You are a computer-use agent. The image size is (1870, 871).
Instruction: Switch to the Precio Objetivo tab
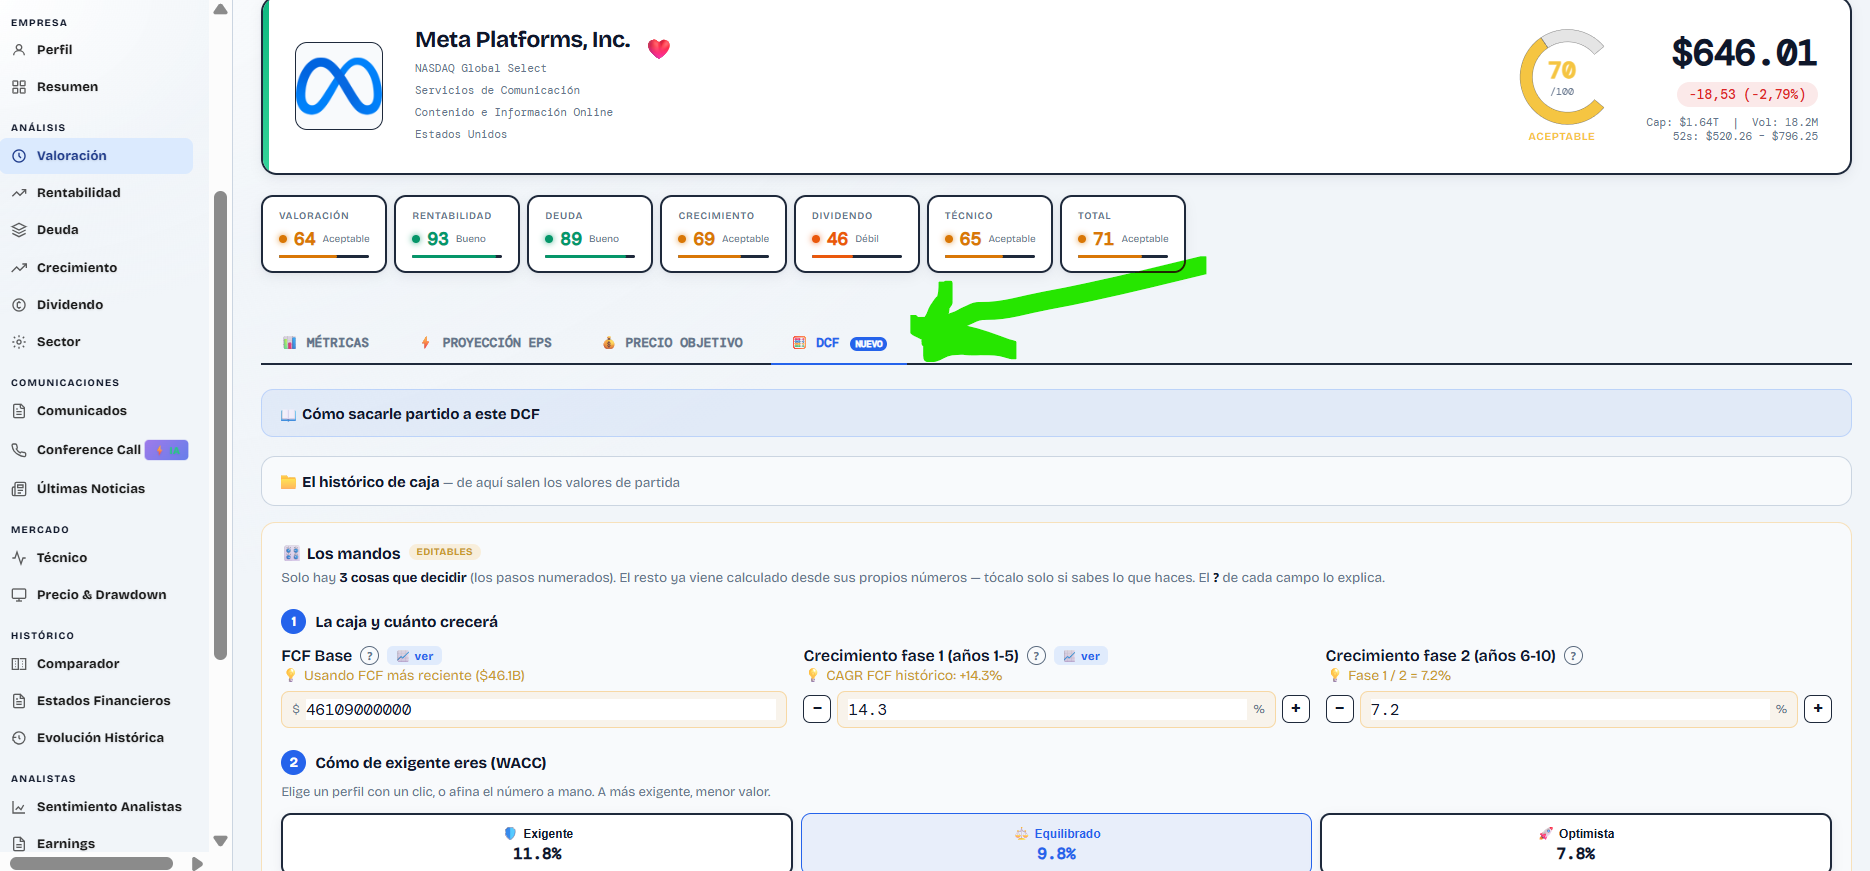pos(672,343)
